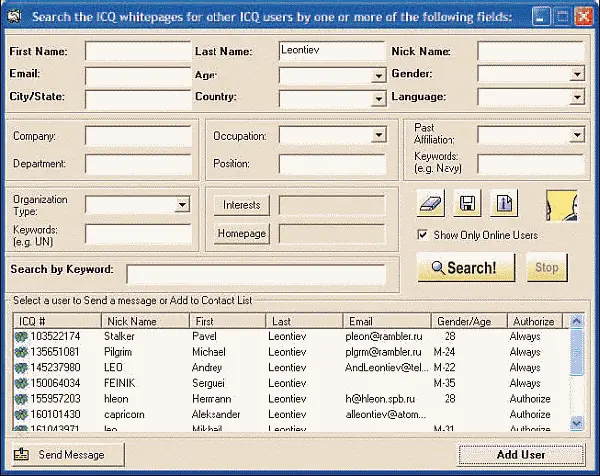Sort results by Gender/Age column header

[469, 321]
